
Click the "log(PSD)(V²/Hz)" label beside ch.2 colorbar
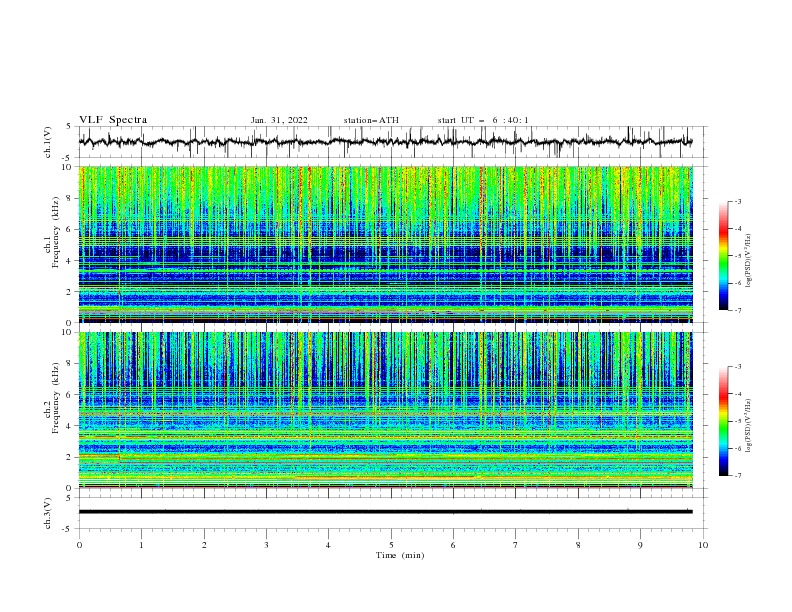coord(749,426)
